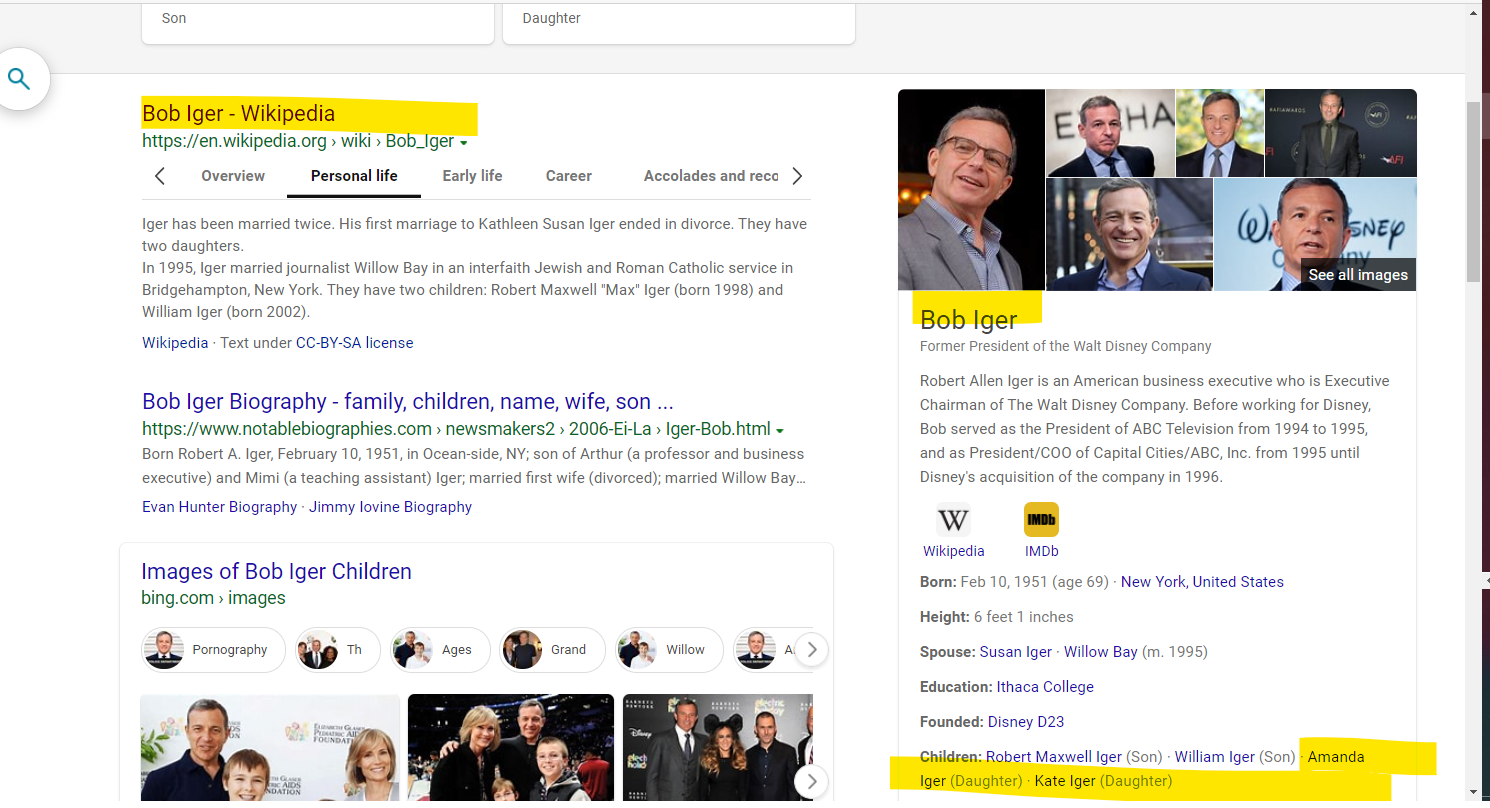Open the CC-BY-SA license link
This screenshot has height=808, width=1490.
click(354, 343)
